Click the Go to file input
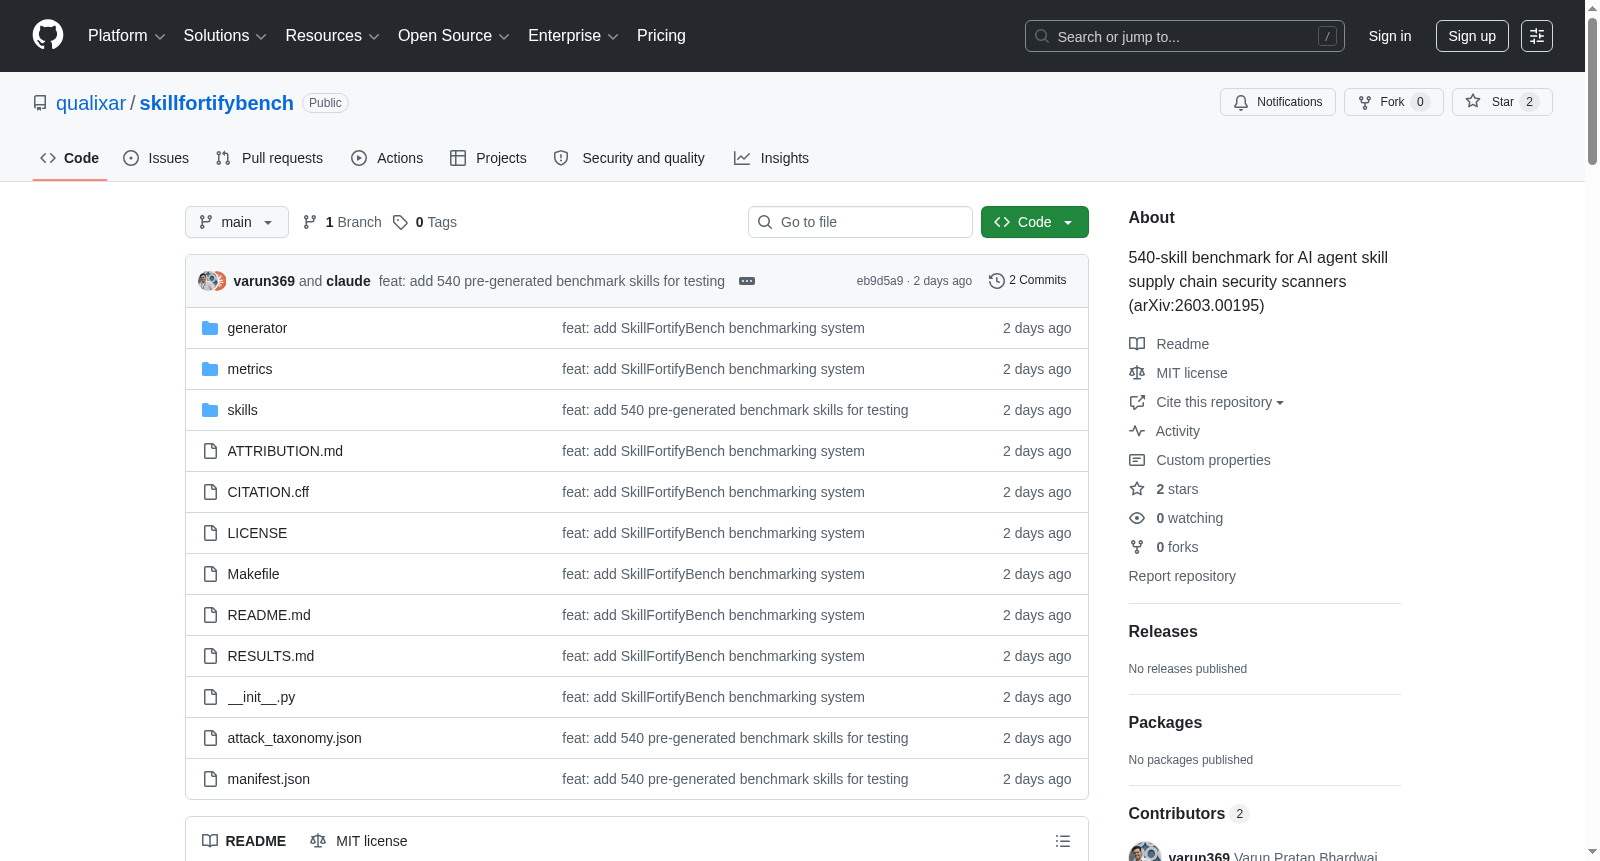The image size is (1600, 861). pos(860,222)
